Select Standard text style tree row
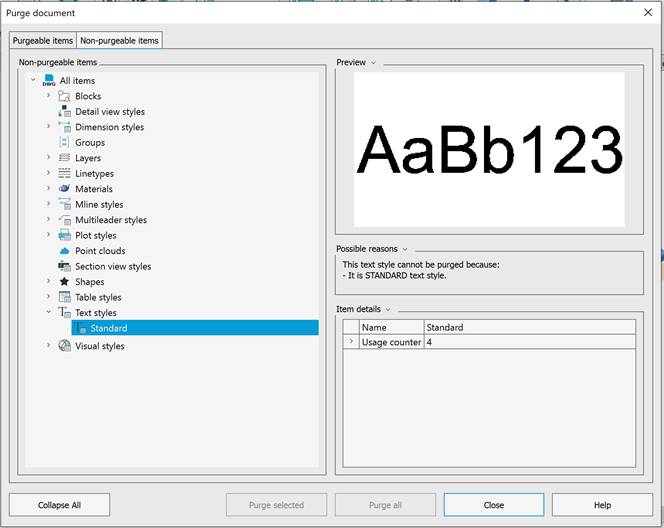The image size is (664, 528). point(195,328)
